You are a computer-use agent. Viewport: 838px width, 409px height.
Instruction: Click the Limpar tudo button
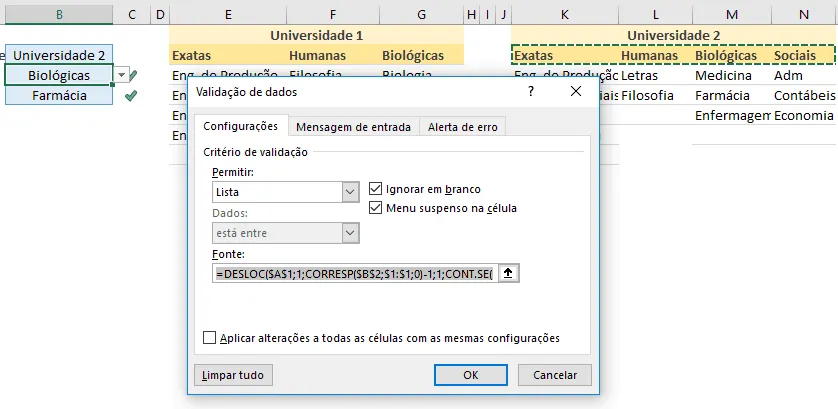coord(233,375)
